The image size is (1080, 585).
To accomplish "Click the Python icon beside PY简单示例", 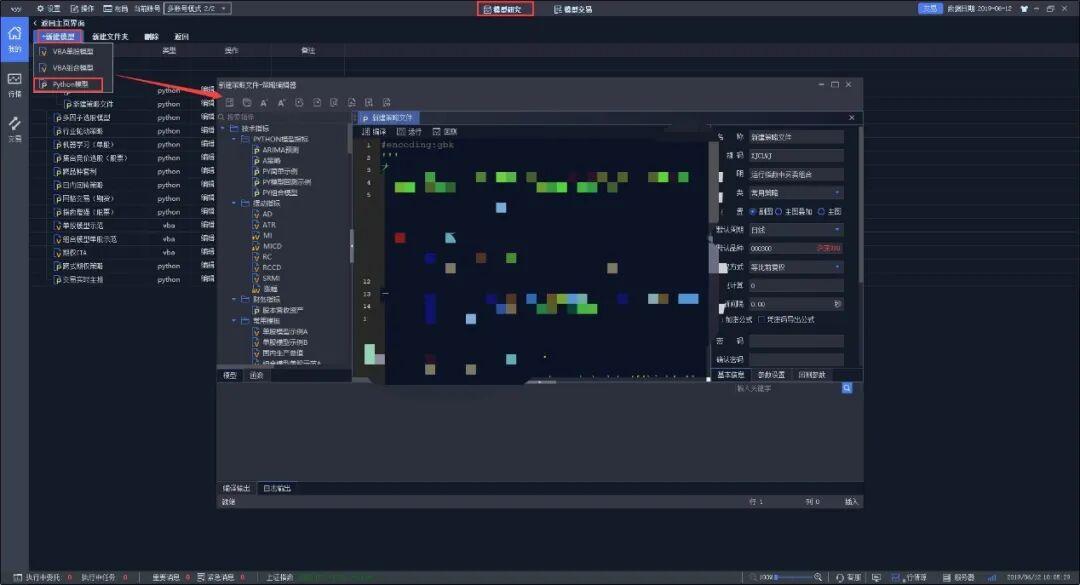I will coord(256,171).
